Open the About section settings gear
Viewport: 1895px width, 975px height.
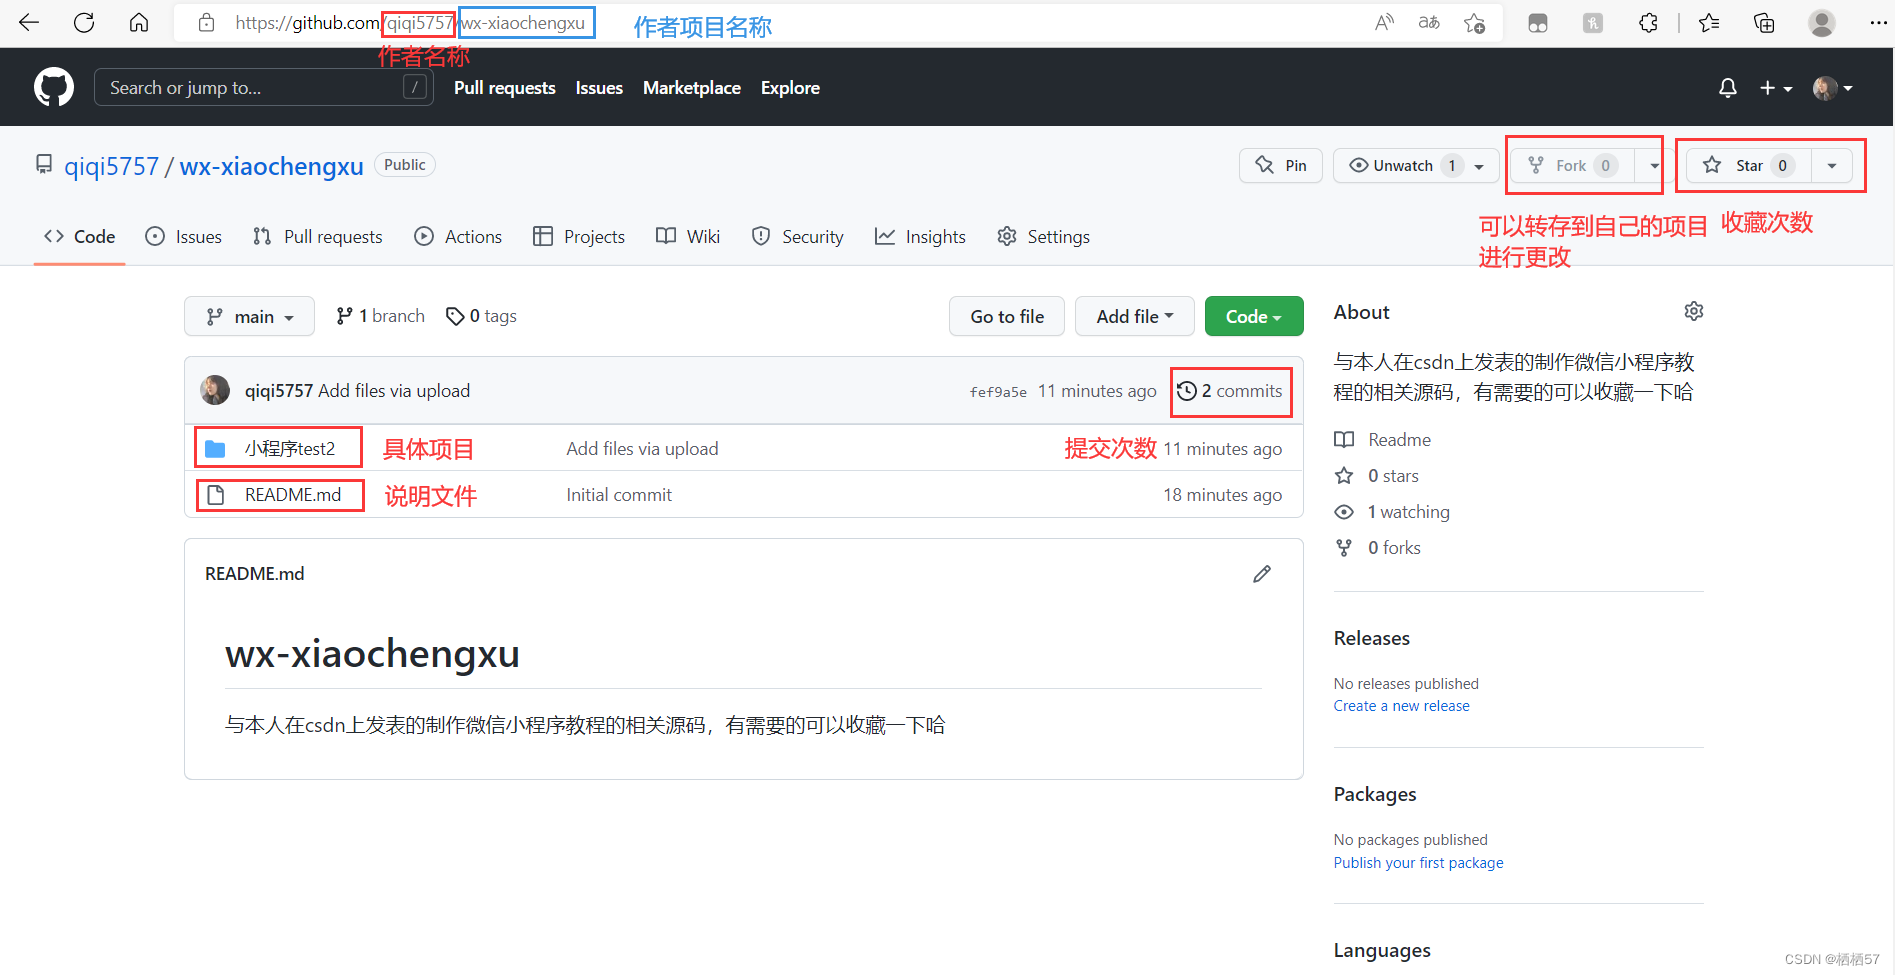pos(1693,312)
